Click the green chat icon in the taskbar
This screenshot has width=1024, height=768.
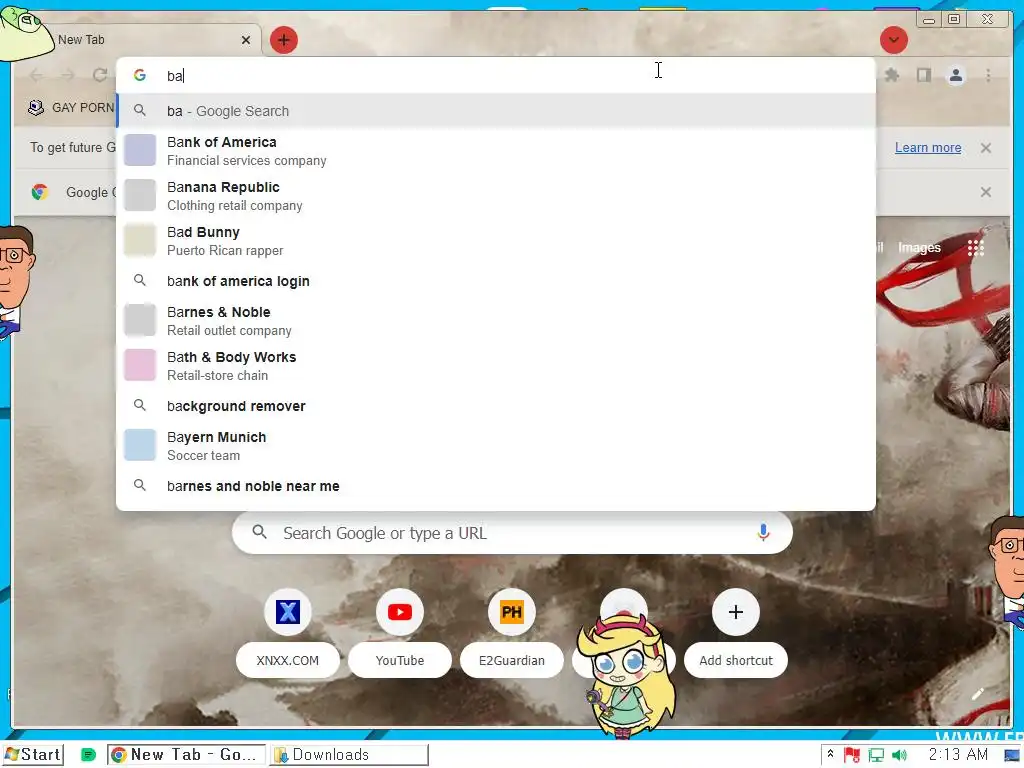coord(88,756)
